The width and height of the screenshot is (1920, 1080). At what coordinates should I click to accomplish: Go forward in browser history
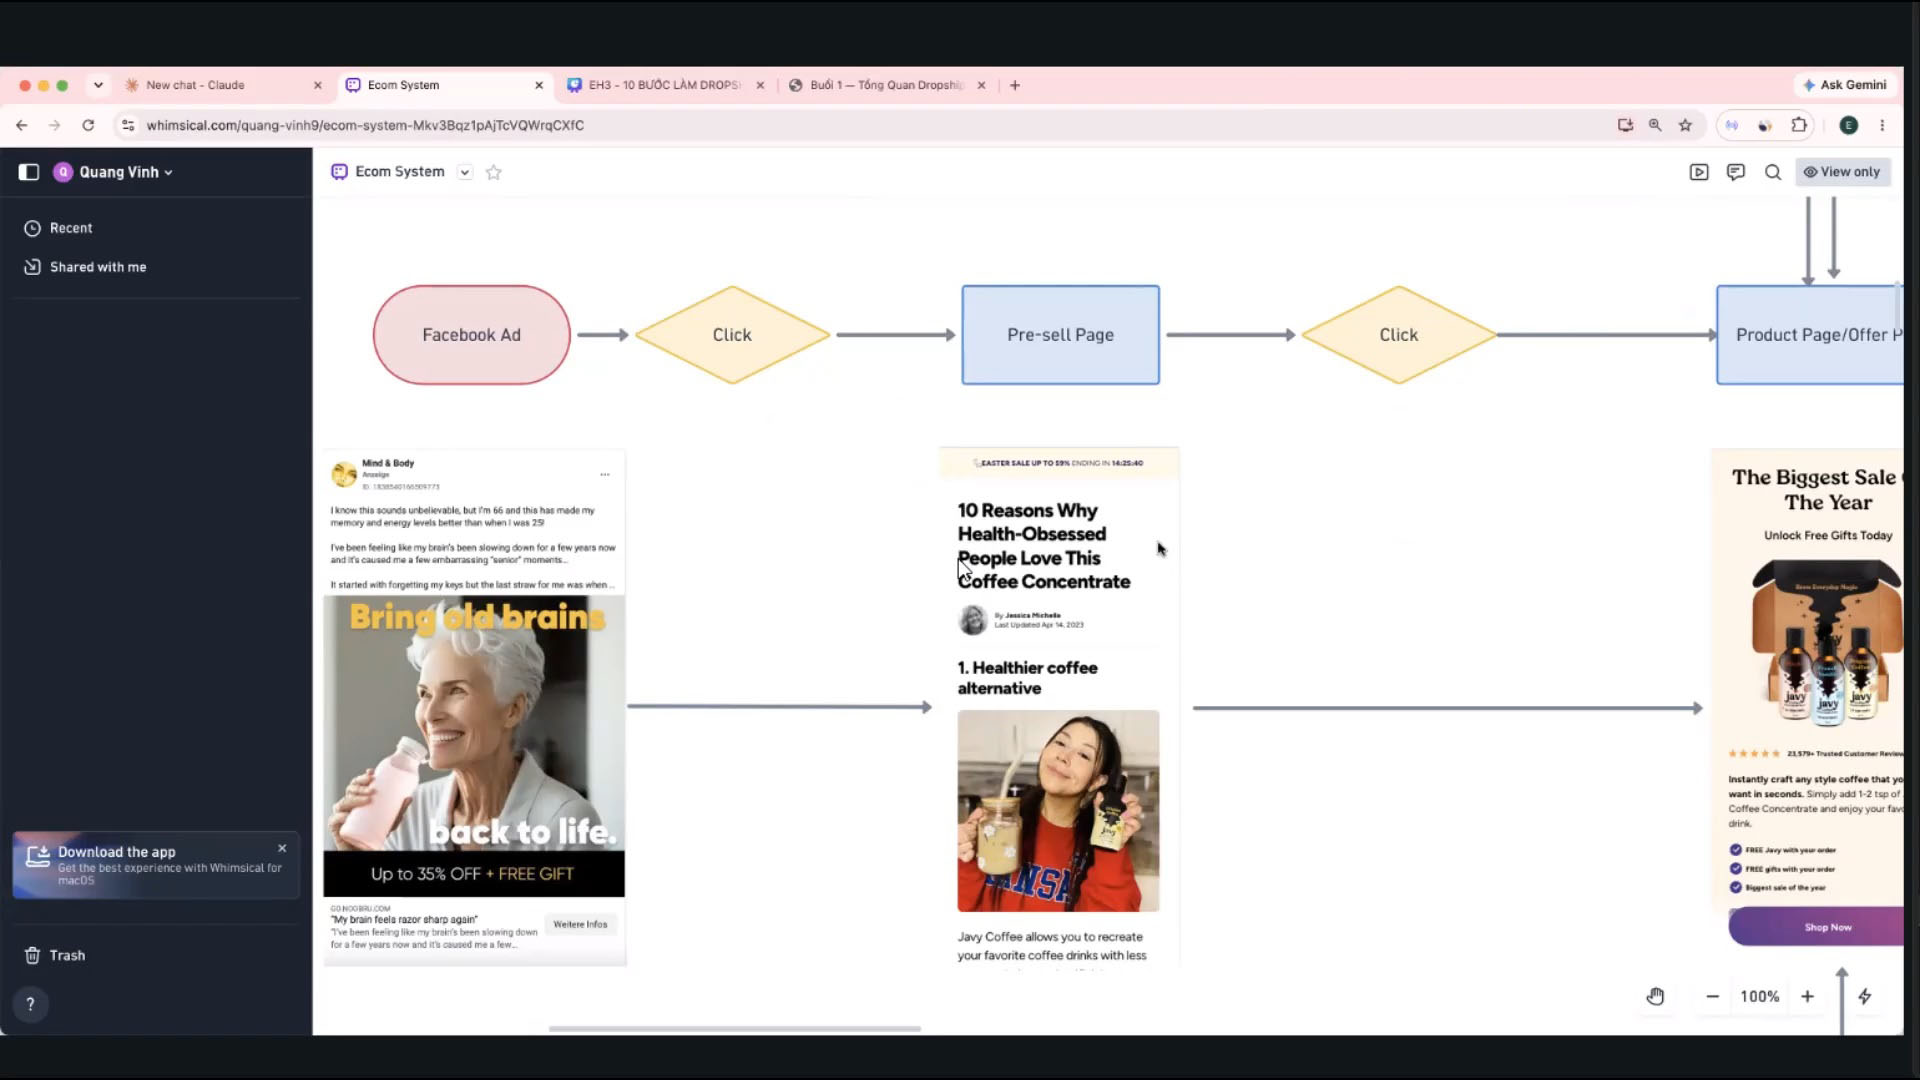pos(55,125)
